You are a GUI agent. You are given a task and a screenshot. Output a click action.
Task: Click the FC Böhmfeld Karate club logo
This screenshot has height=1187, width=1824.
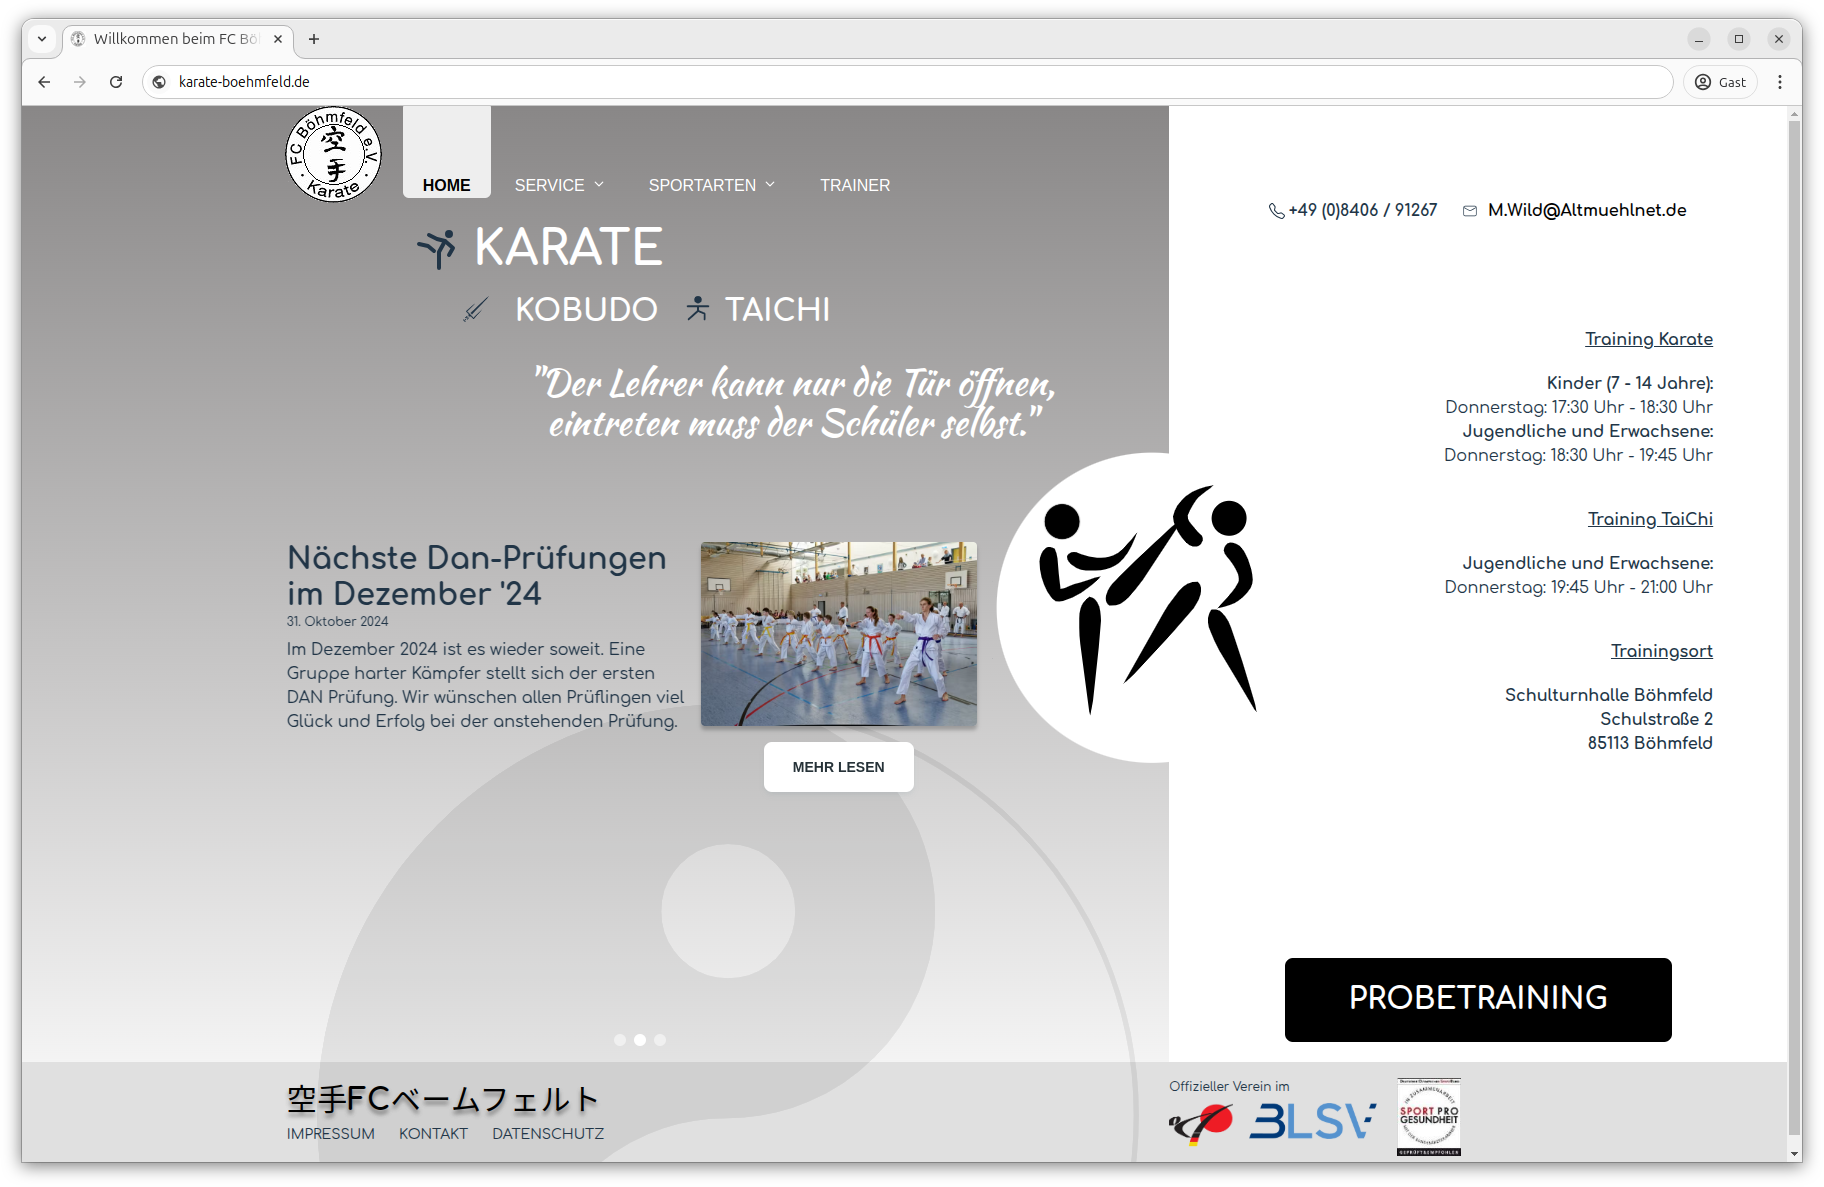point(333,154)
